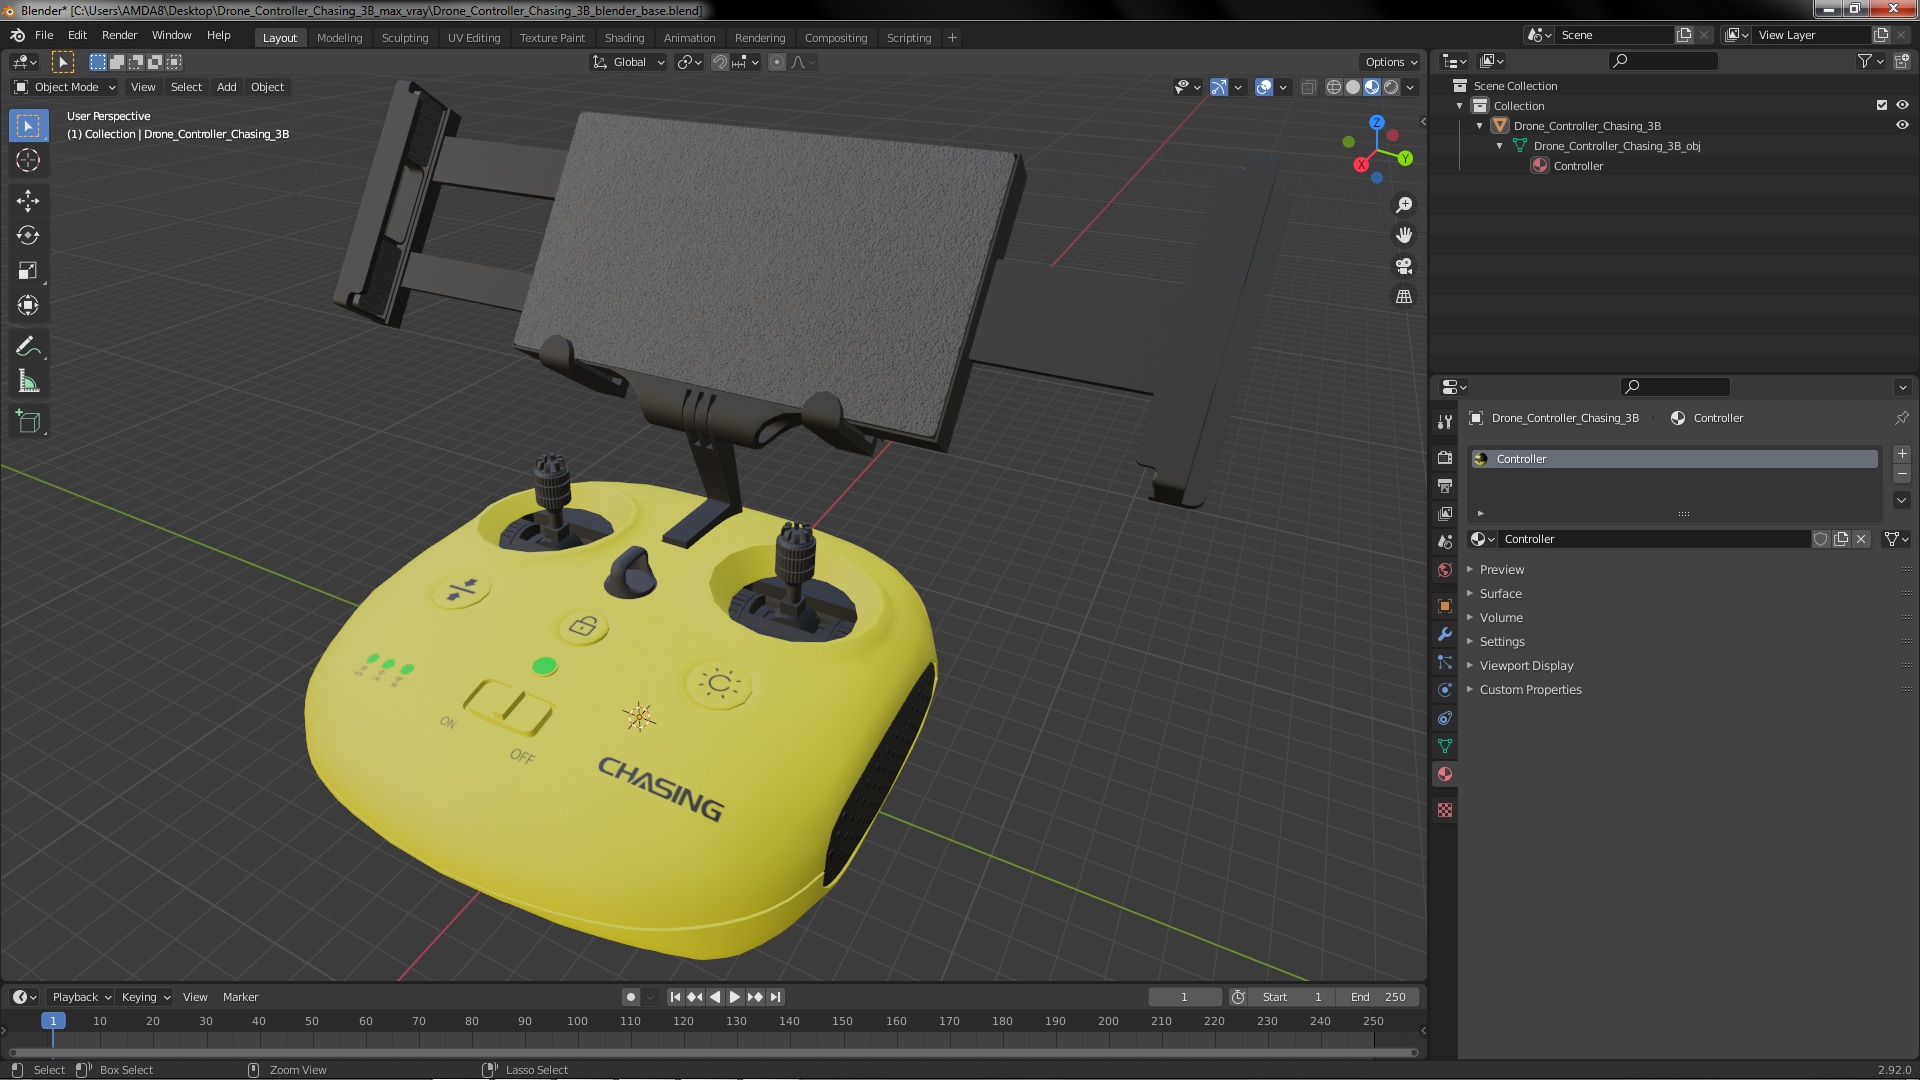Screen dimensions: 1920x1080
Task: Toggle show overlays button
Action: [1264, 87]
